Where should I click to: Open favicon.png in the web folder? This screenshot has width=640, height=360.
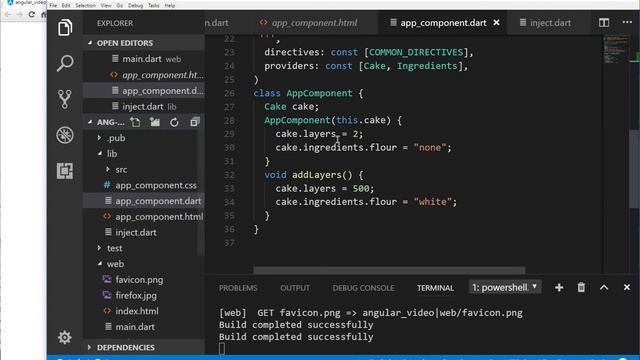click(x=144, y=280)
